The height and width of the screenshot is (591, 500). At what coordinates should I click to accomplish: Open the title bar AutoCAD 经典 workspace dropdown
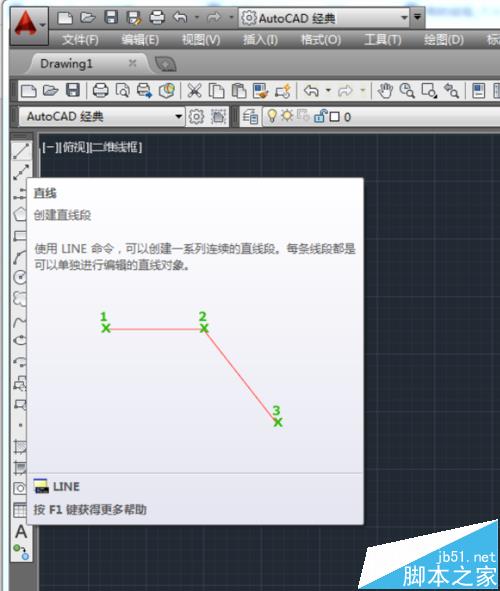click(324, 18)
